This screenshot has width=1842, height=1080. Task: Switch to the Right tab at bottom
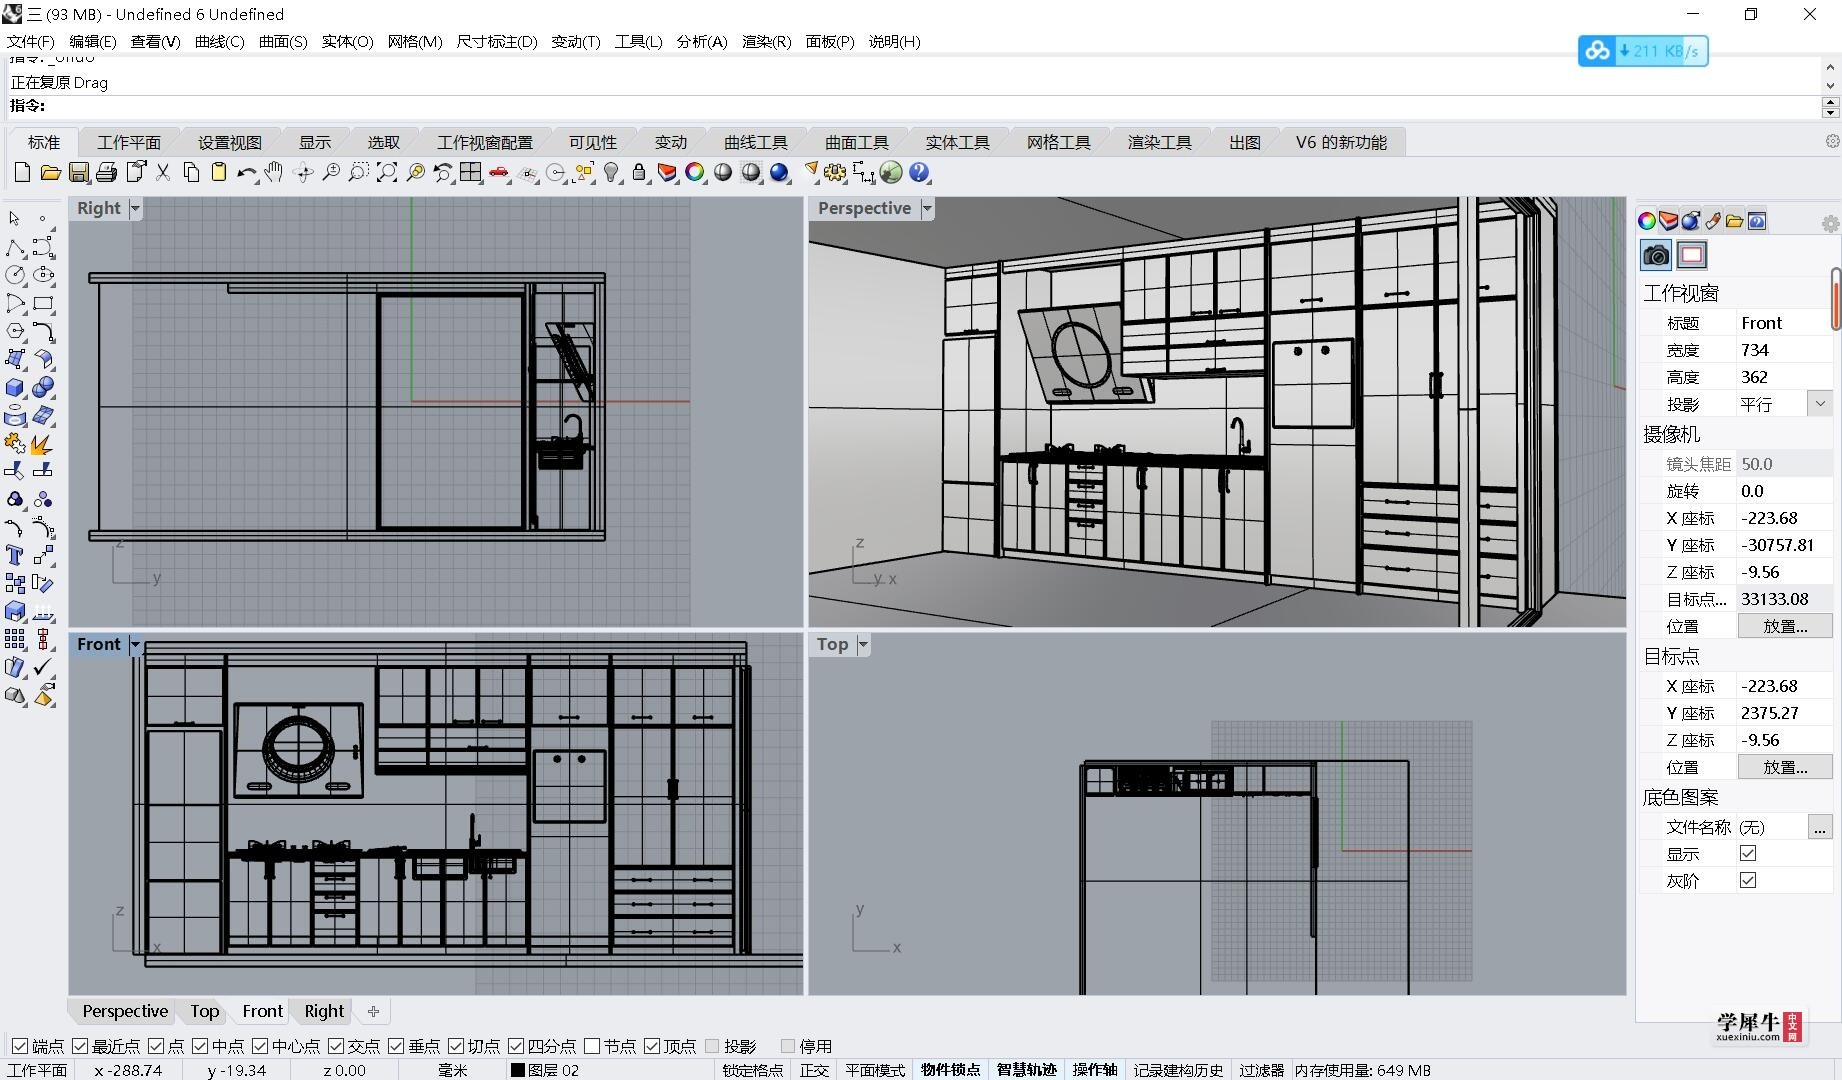(324, 1011)
